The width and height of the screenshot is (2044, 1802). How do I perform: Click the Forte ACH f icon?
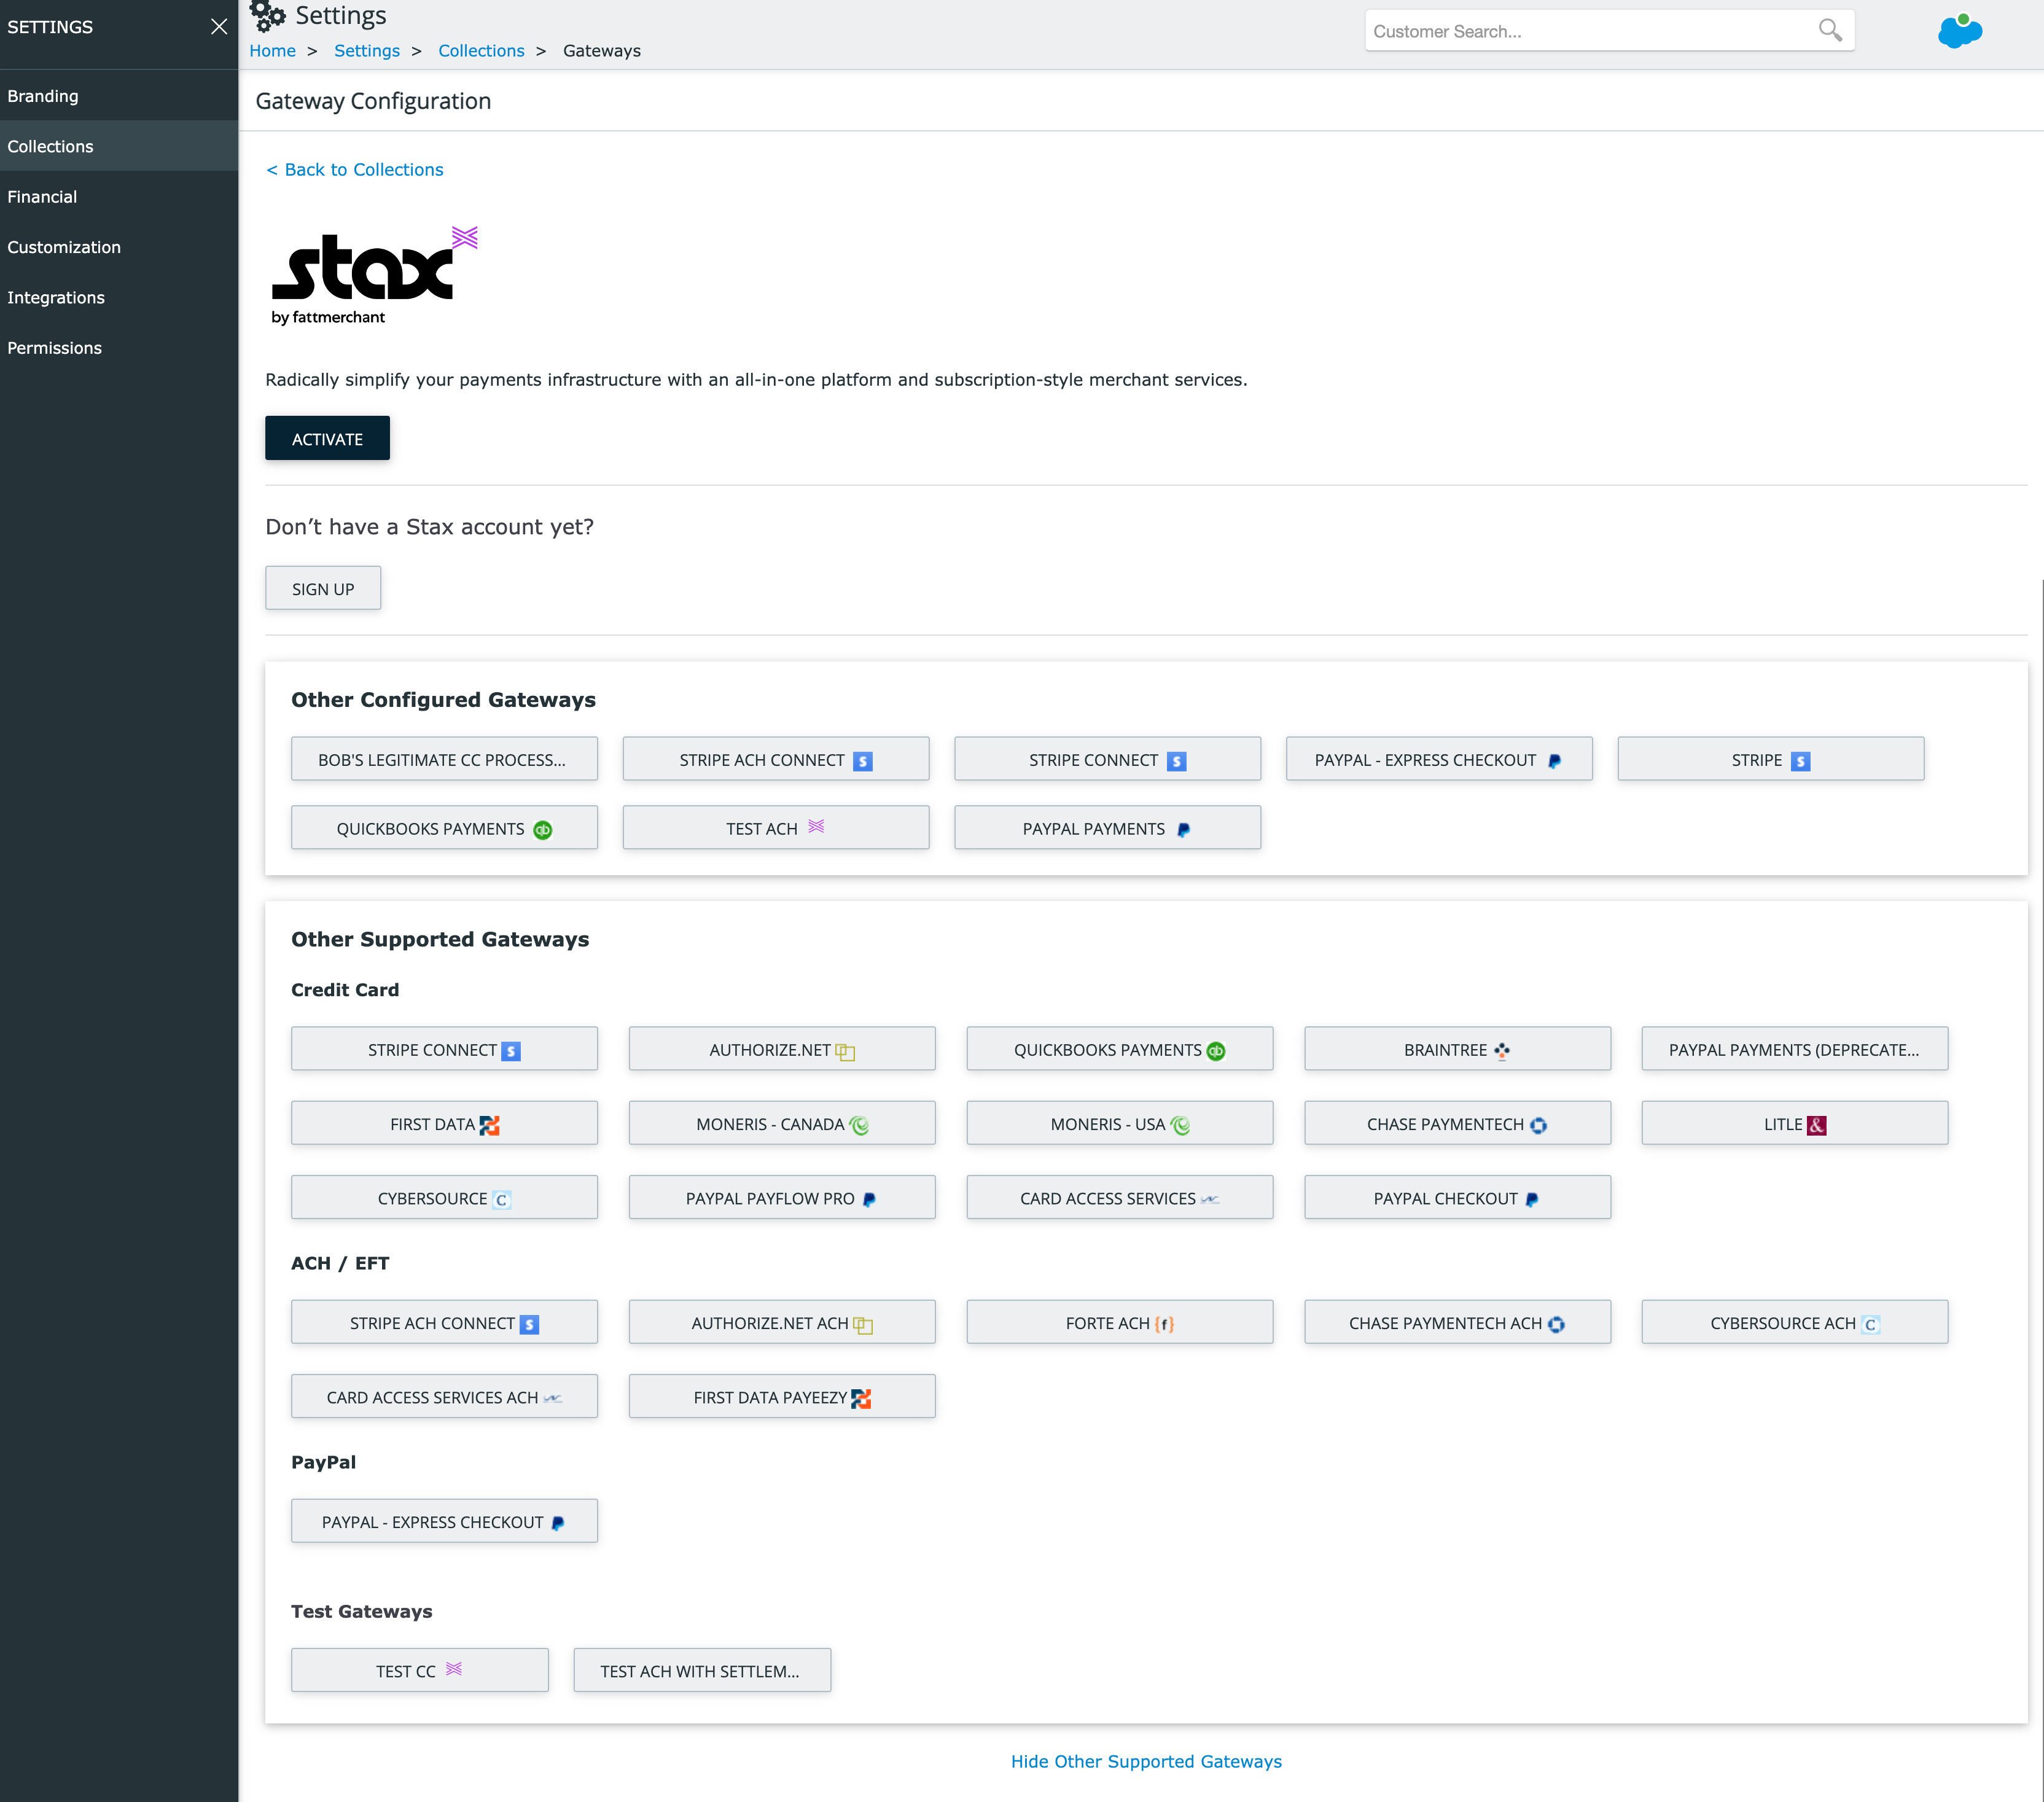(x=1164, y=1324)
